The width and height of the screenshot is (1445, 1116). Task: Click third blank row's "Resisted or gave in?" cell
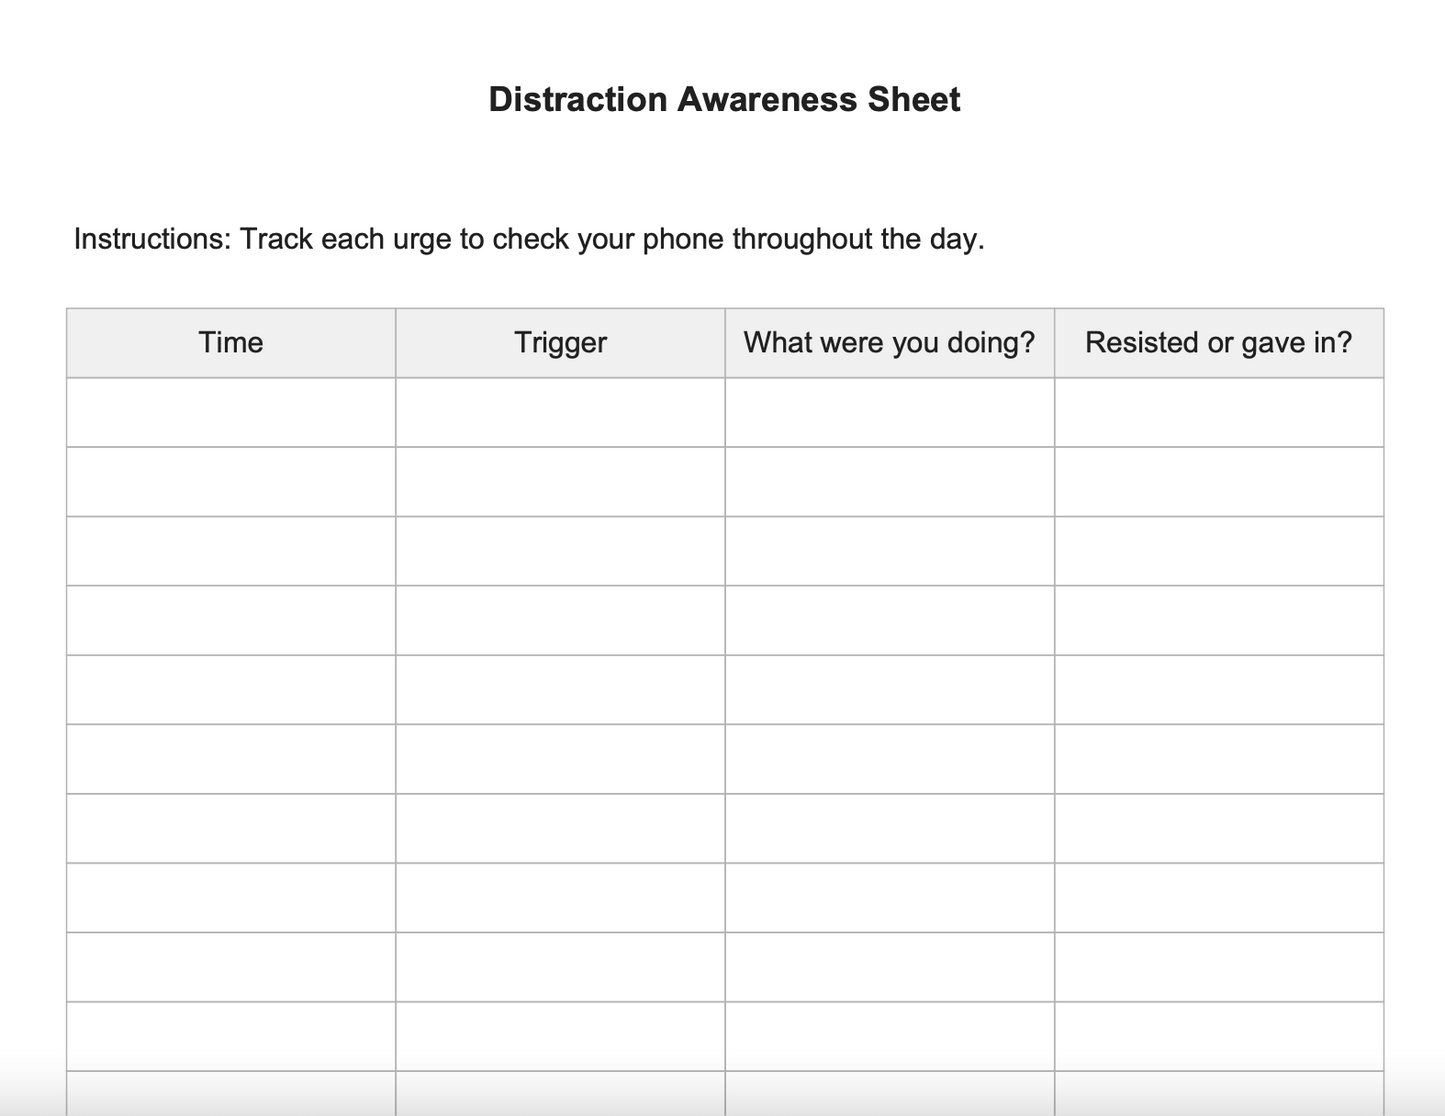(x=1218, y=551)
